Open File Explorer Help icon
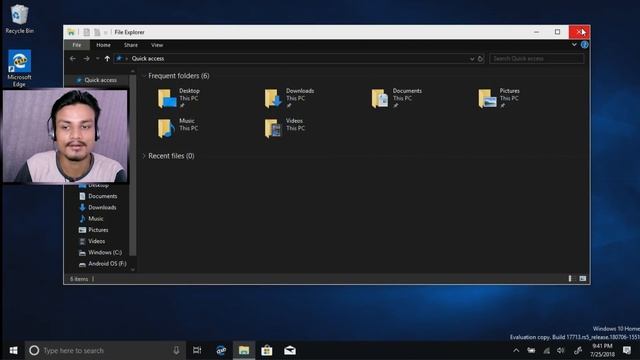The image size is (640, 360). (584, 44)
